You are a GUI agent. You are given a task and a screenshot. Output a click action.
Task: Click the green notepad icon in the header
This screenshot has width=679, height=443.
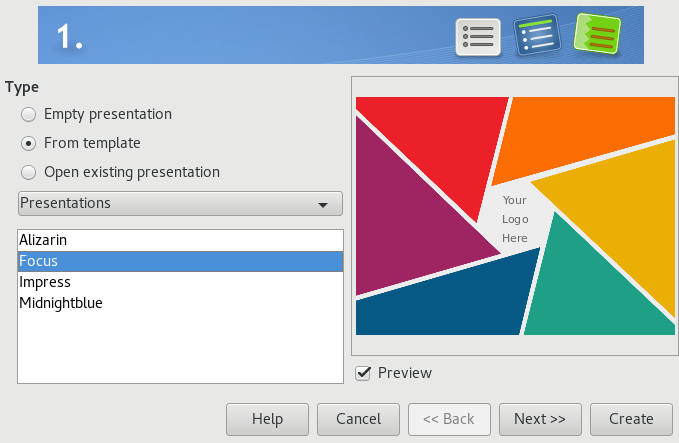(598, 36)
